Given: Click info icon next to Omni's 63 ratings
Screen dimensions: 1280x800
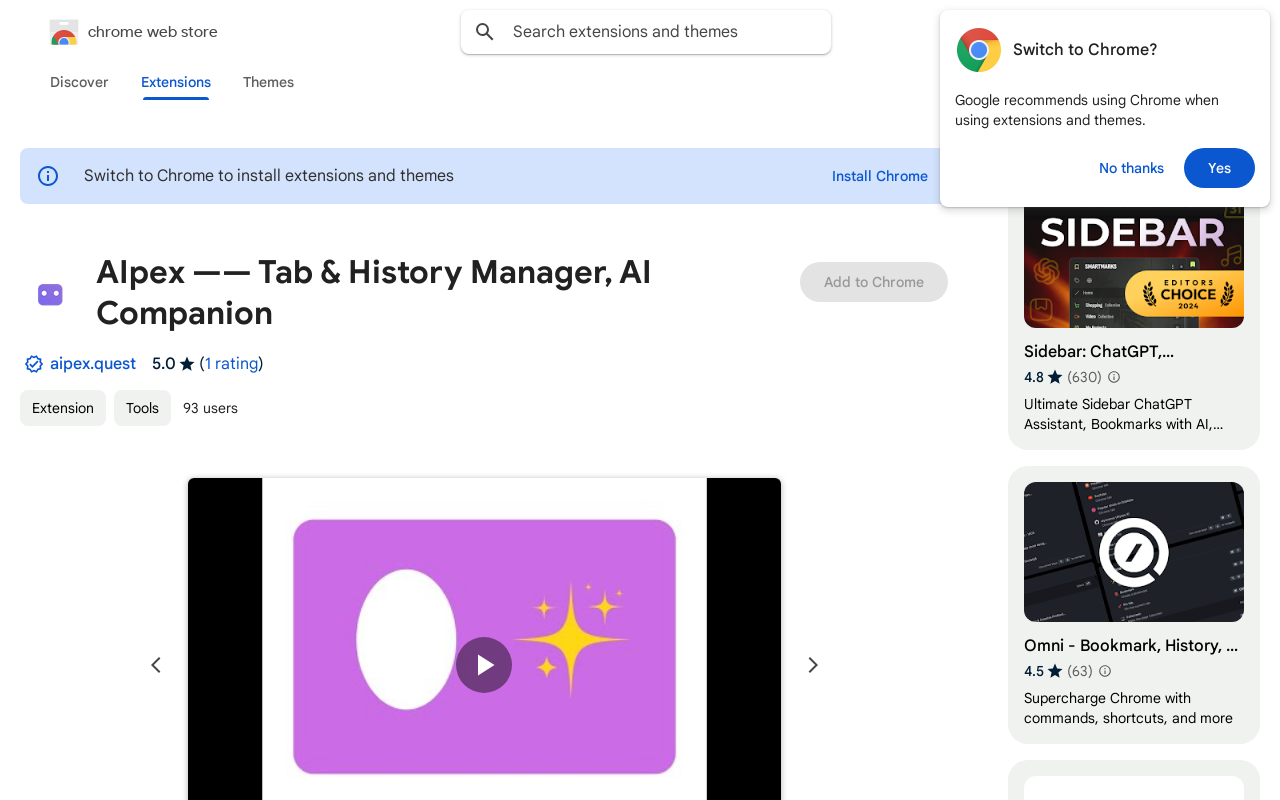Looking at the screenshot, I should point(1105,671).
